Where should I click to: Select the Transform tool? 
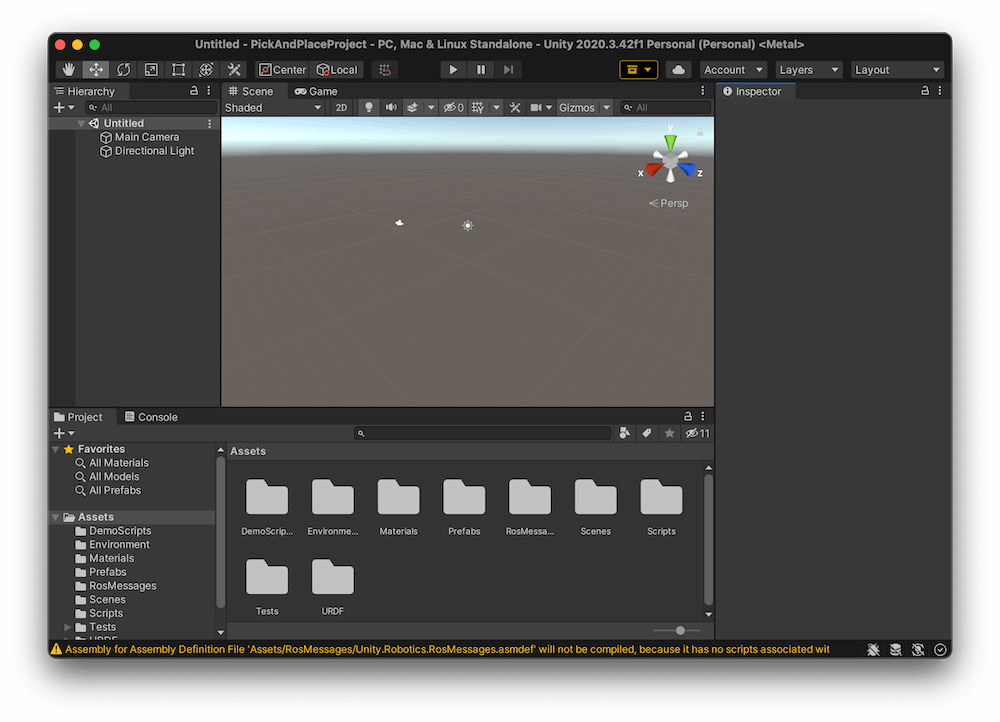coord(206,70)
